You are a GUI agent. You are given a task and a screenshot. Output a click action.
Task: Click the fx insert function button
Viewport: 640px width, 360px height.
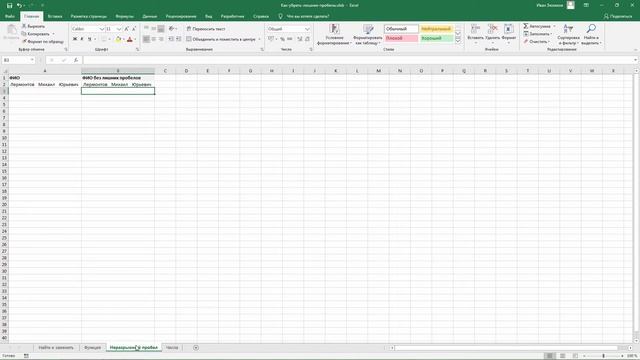(x=76, y=60)
